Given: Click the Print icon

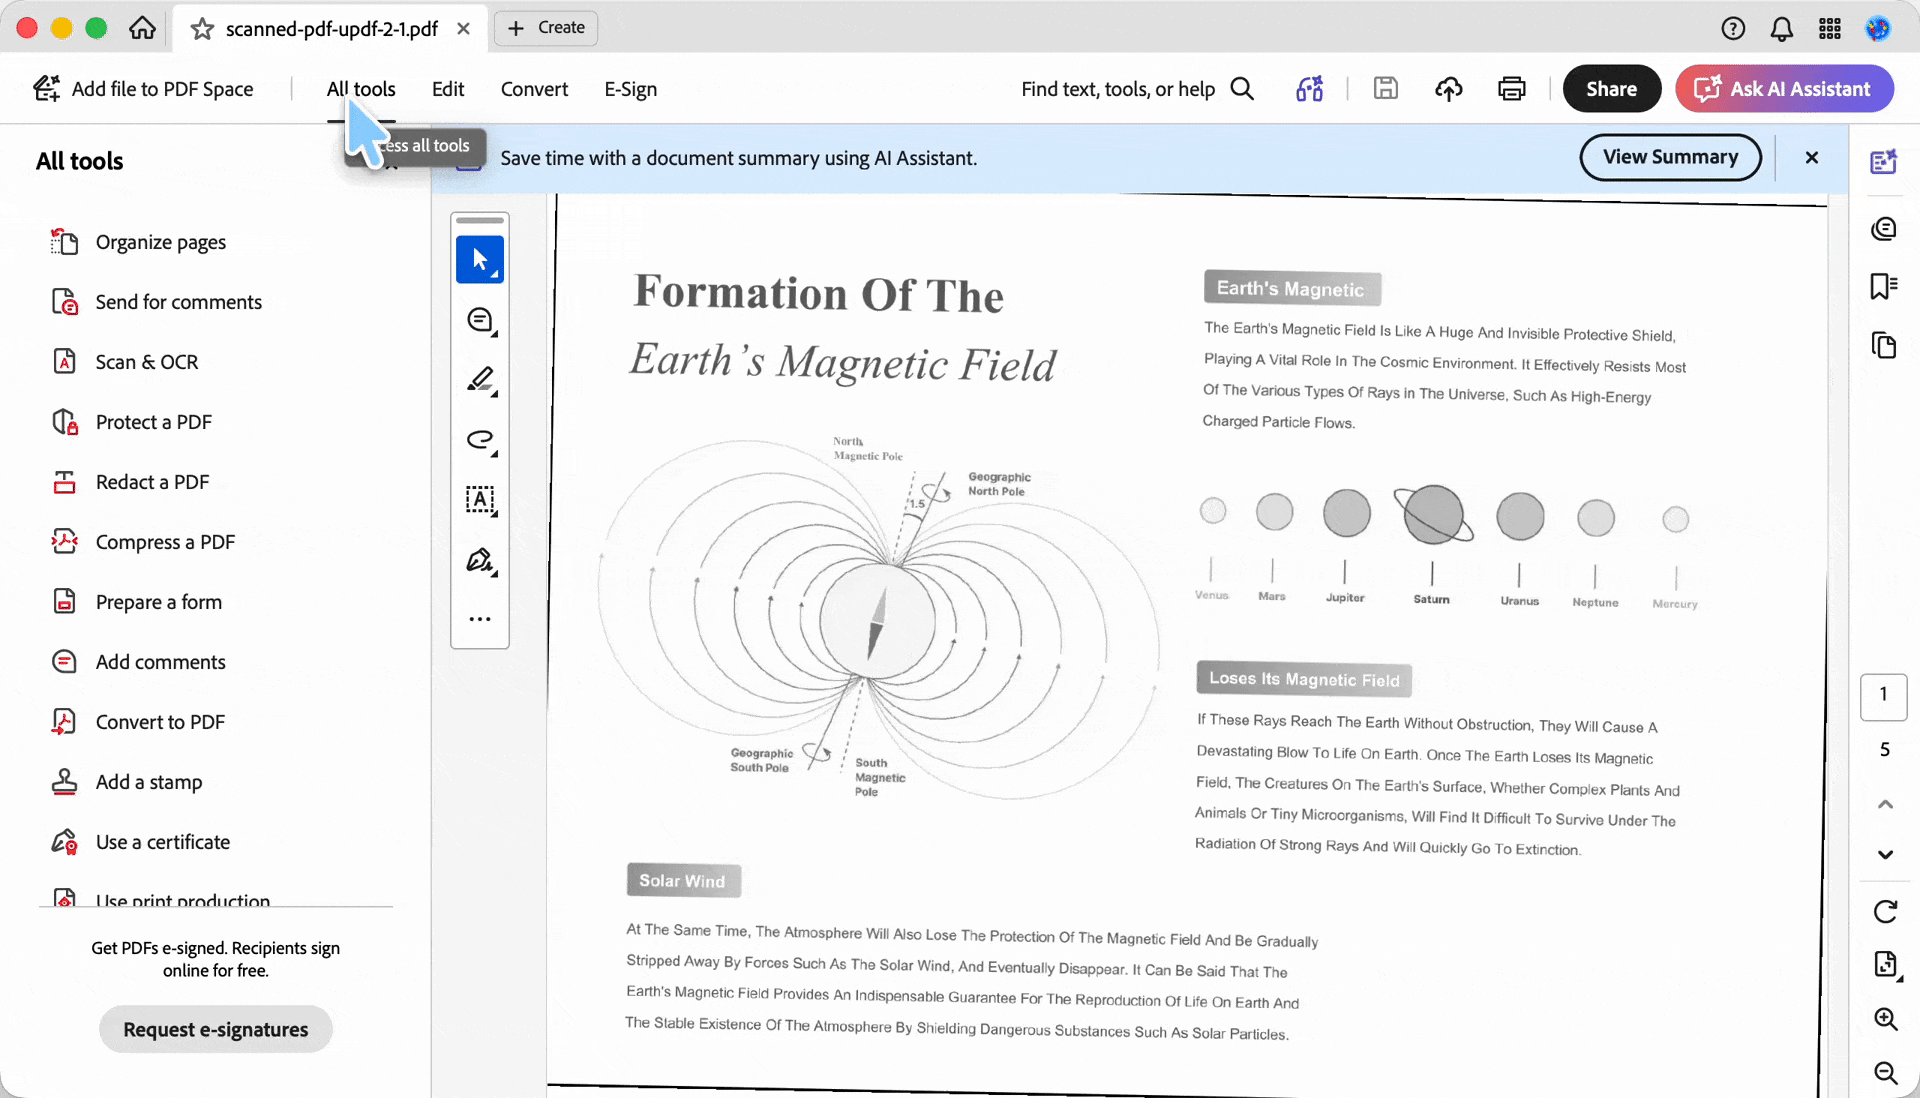Looking at the screenshot, I should [1512, 89].
